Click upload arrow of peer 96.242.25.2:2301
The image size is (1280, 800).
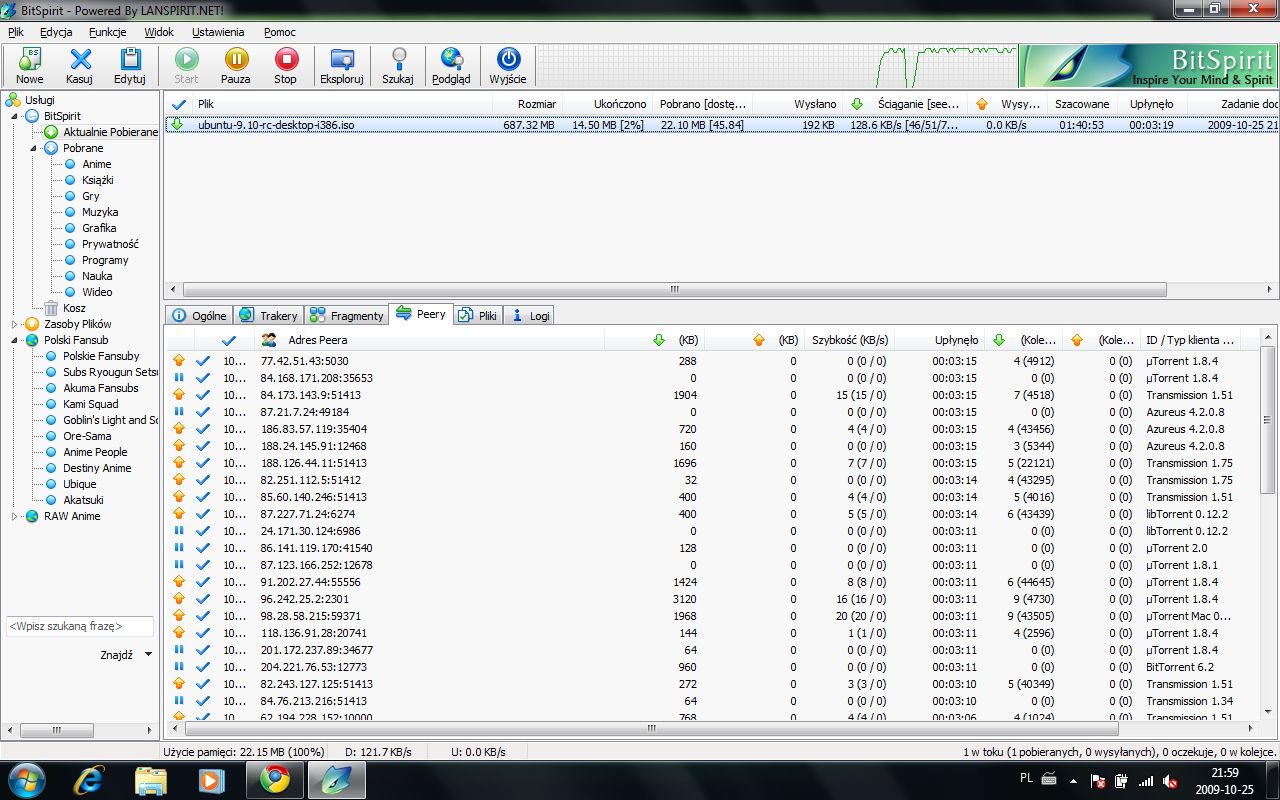point(179,599)
